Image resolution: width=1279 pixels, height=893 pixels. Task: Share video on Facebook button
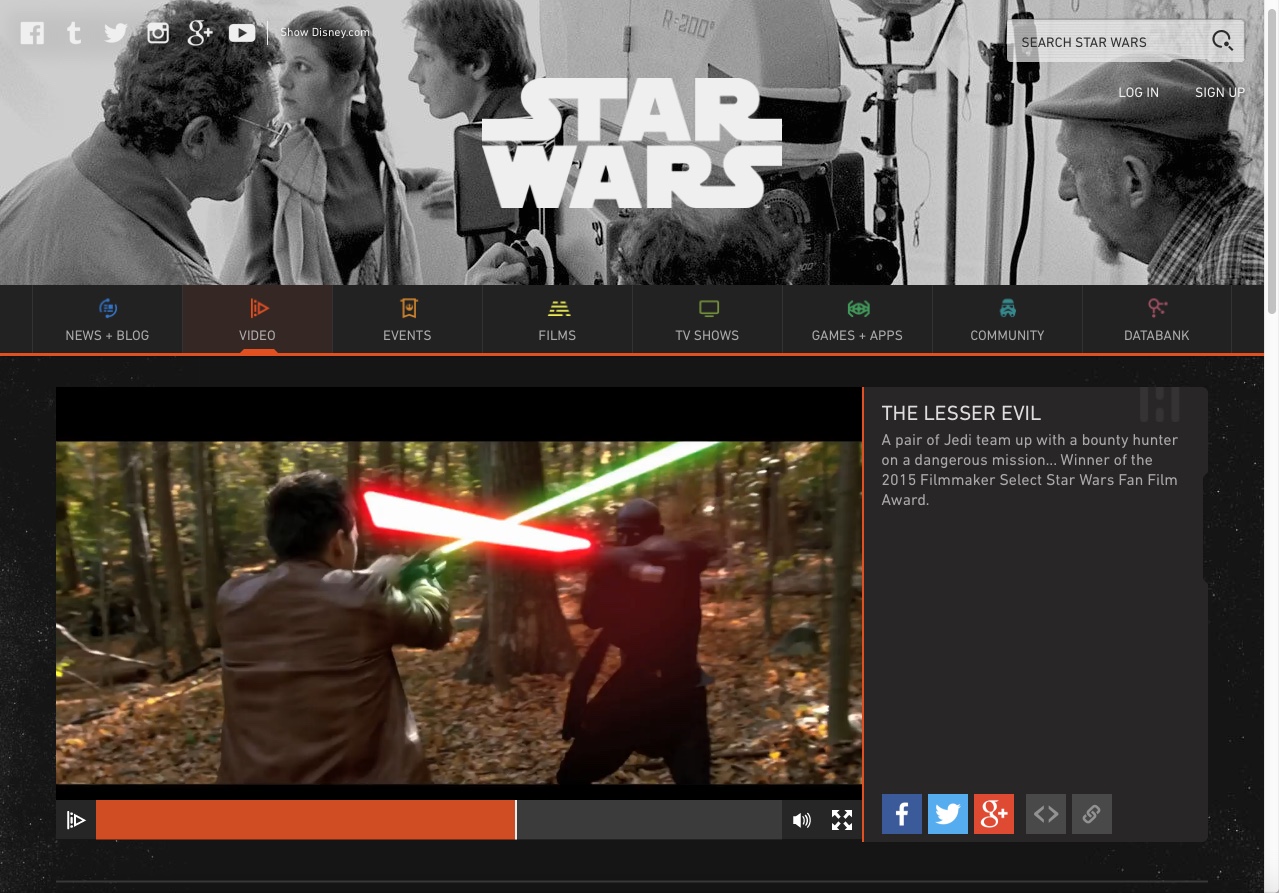click(901, 814)
